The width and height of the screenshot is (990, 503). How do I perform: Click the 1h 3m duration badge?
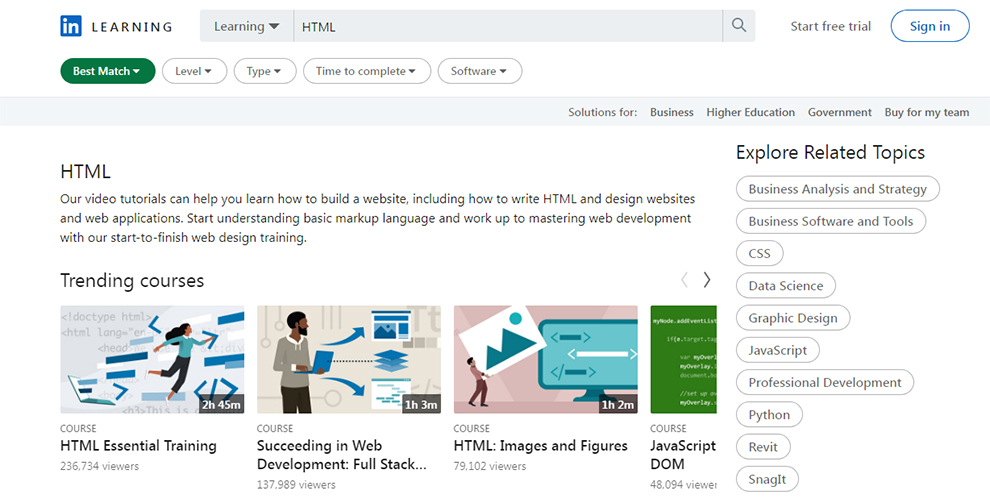point(421,405)
